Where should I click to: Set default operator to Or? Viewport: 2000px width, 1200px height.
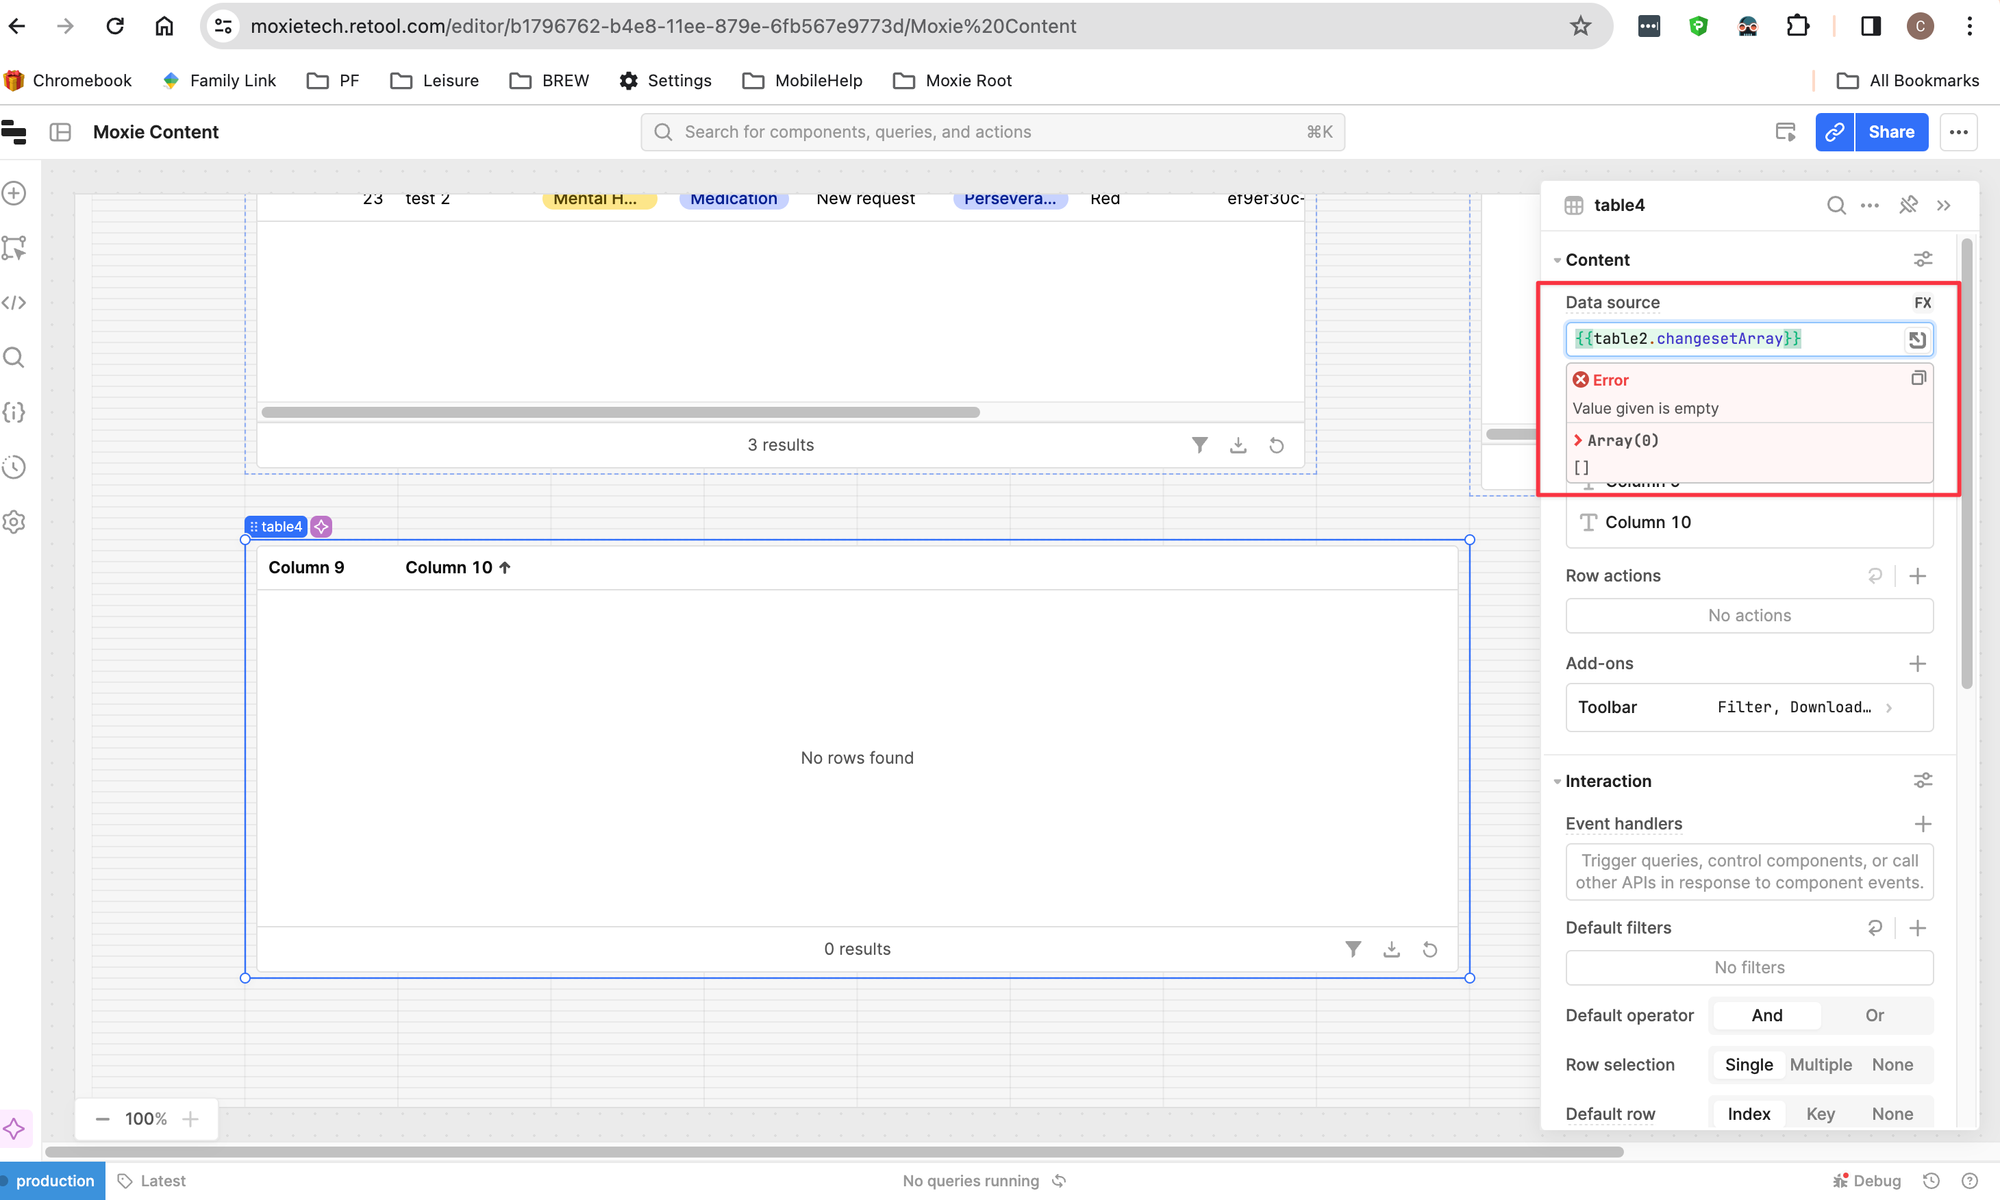click(1874, 1015)
